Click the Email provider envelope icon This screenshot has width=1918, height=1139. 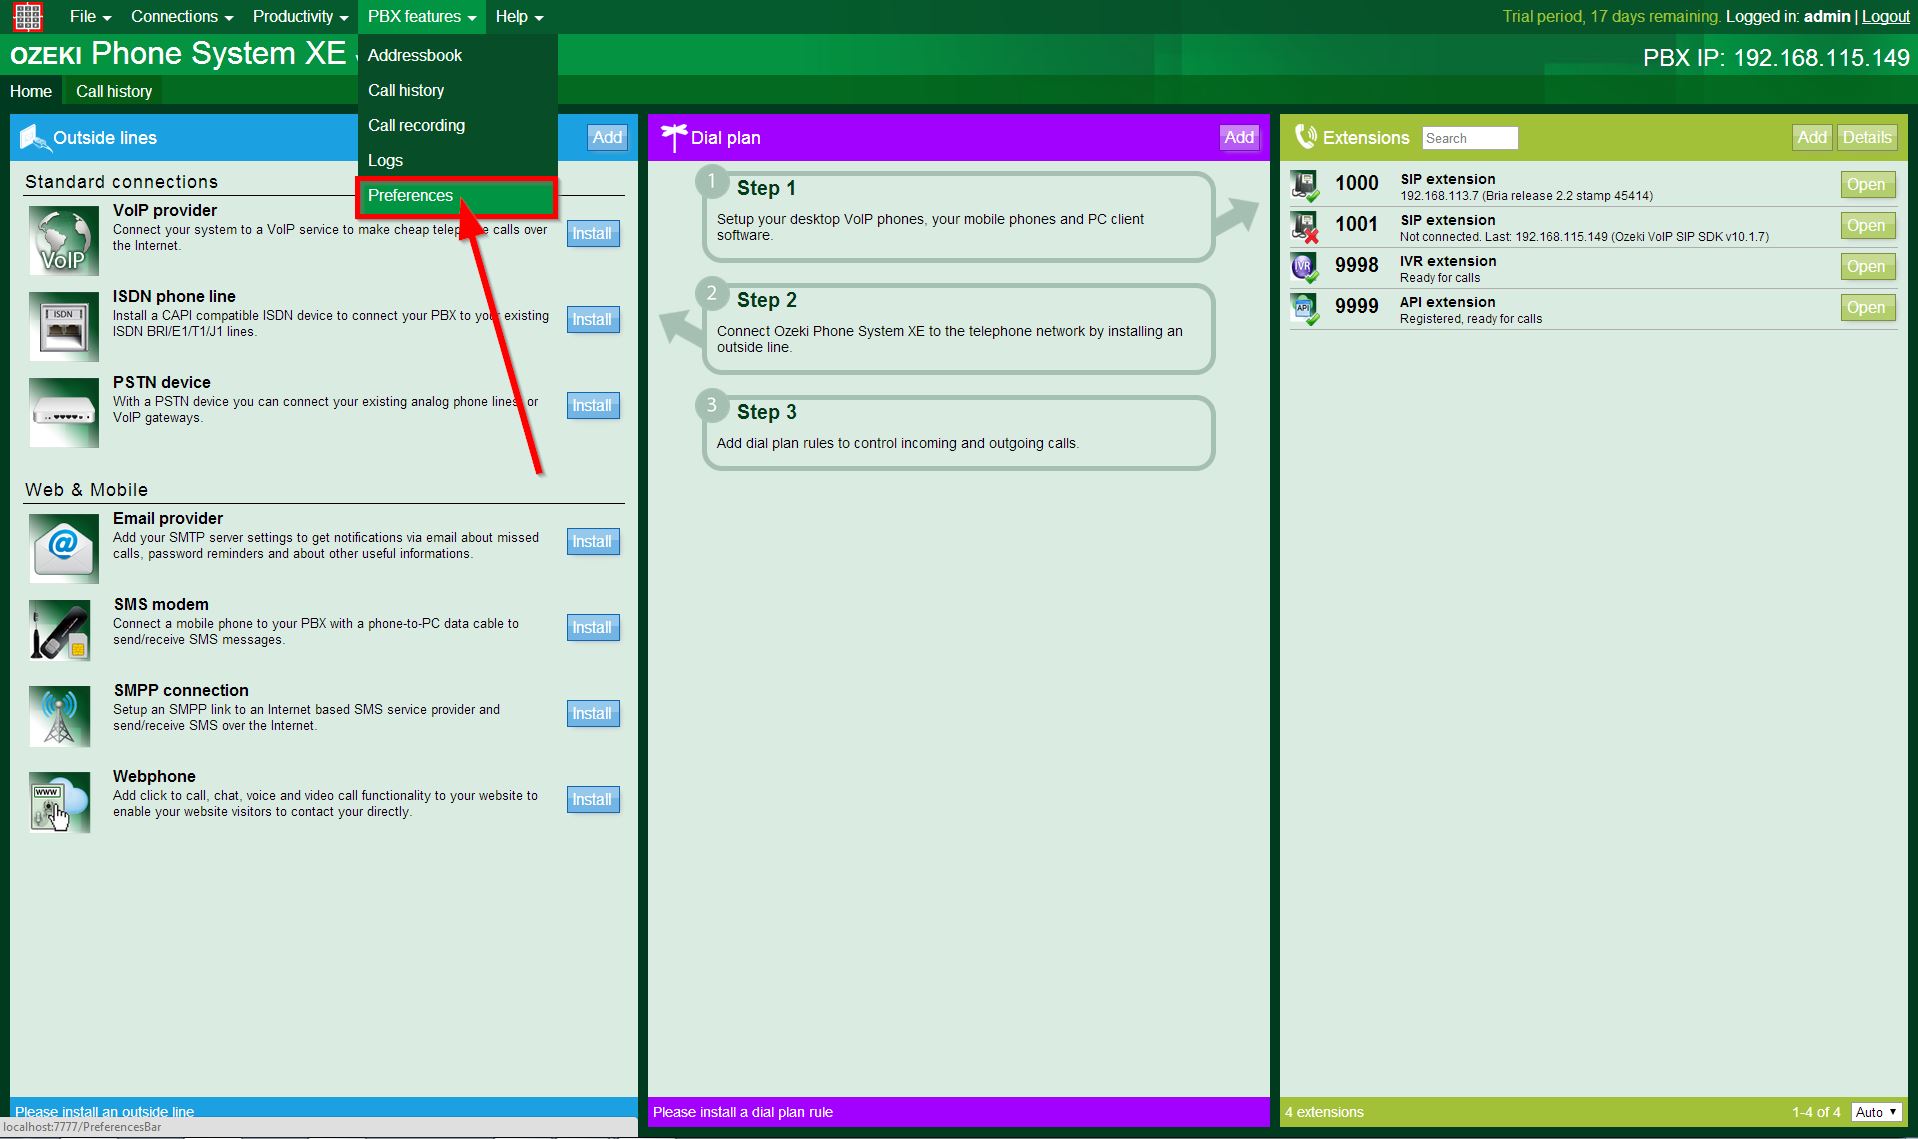tap(64, 548)
